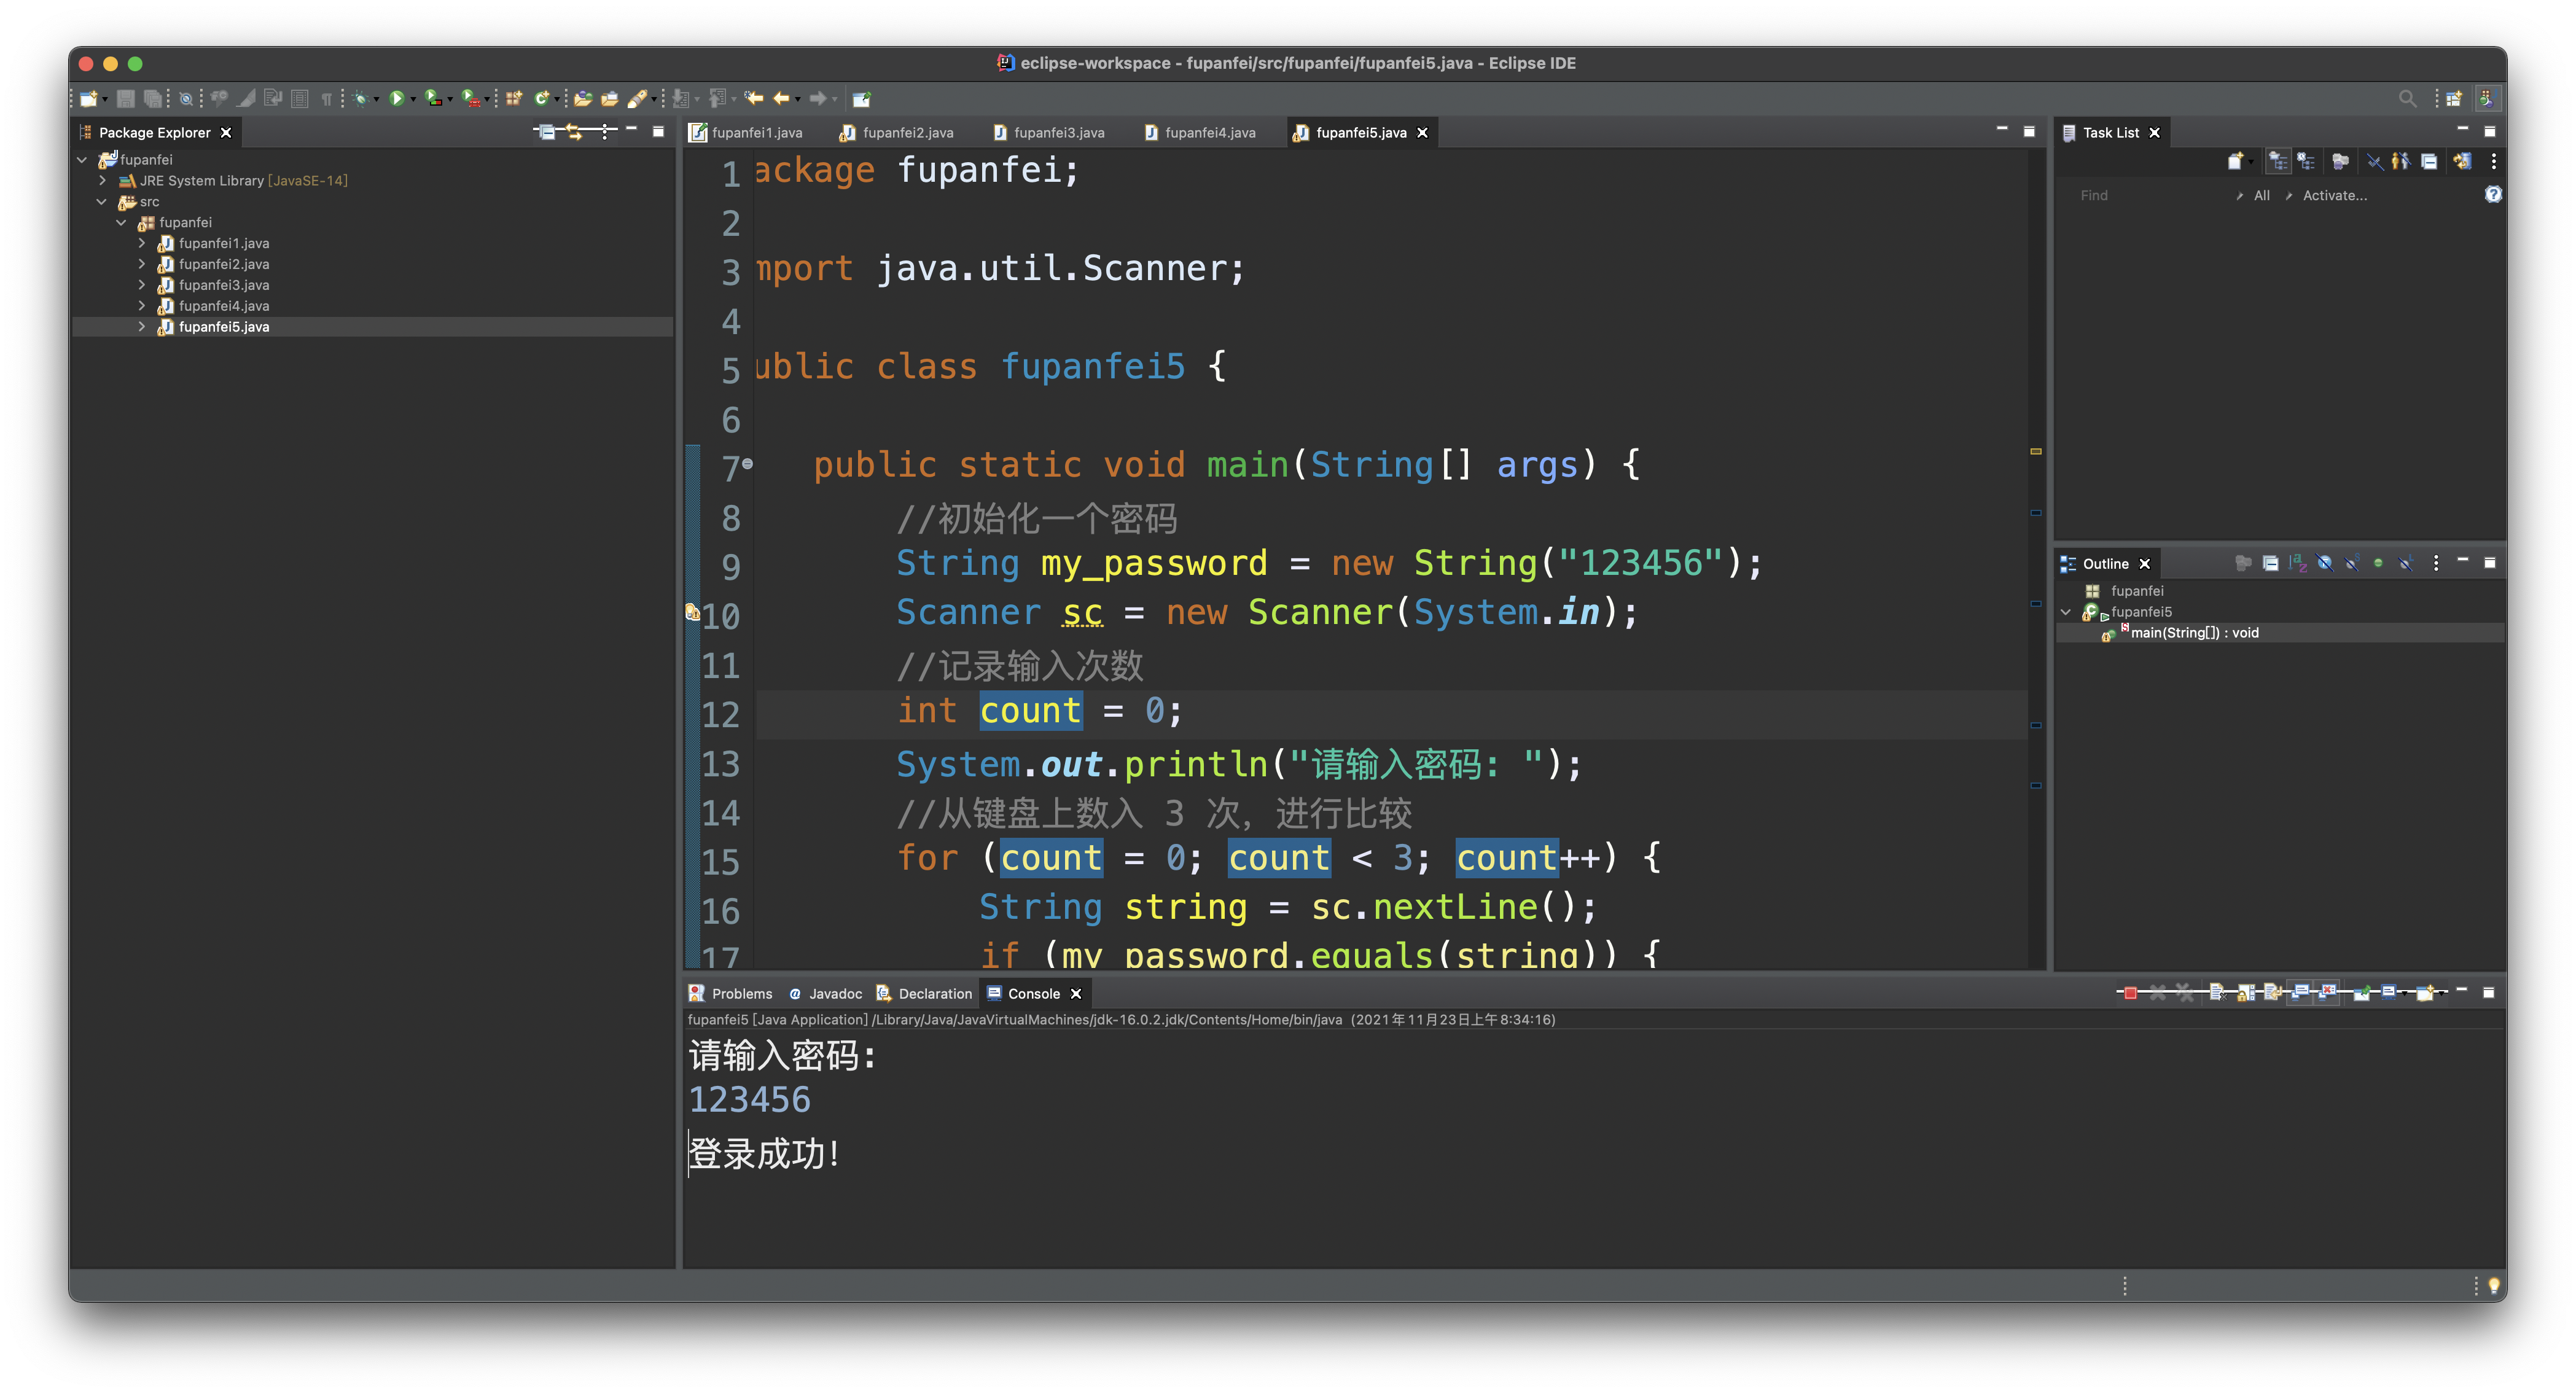Click the Open Type folder icon
Image resolution: width=2576 pixels, height=1393 pixels.
click(x=584, y=98)
